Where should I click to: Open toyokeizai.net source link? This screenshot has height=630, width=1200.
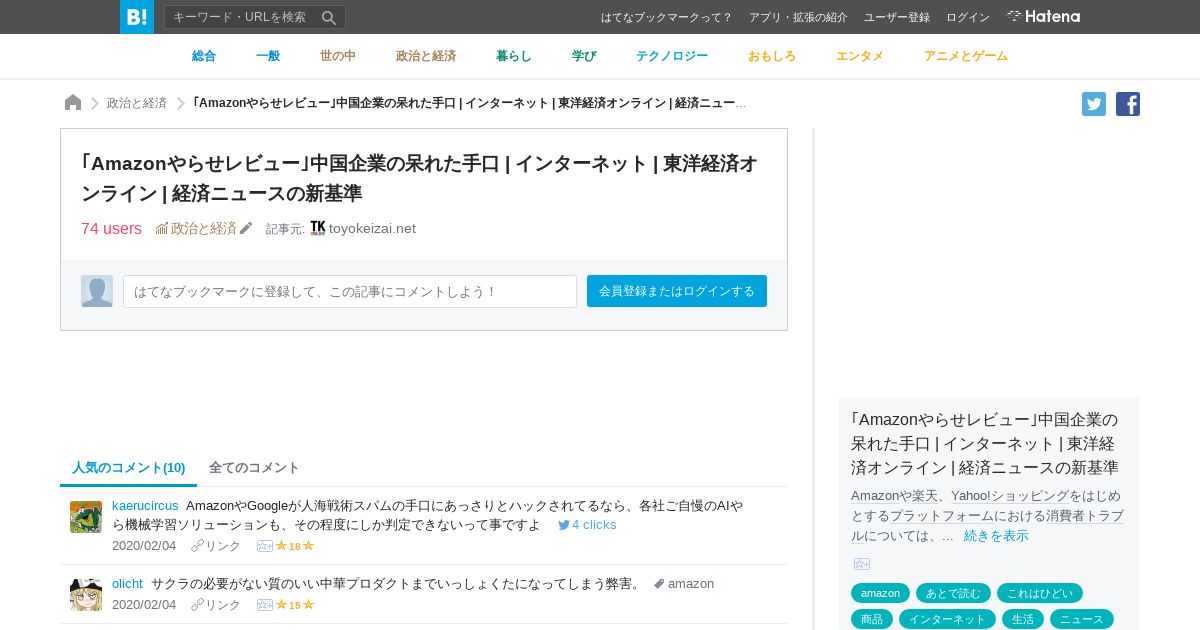[372, 228]
